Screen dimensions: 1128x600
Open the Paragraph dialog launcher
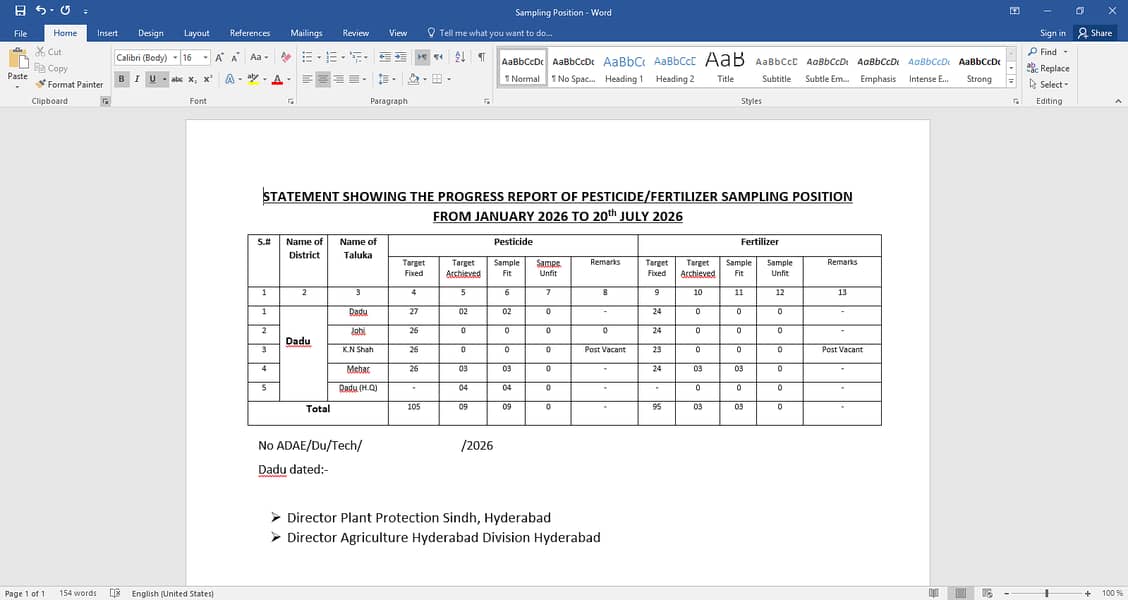click(x=487, y=101)
